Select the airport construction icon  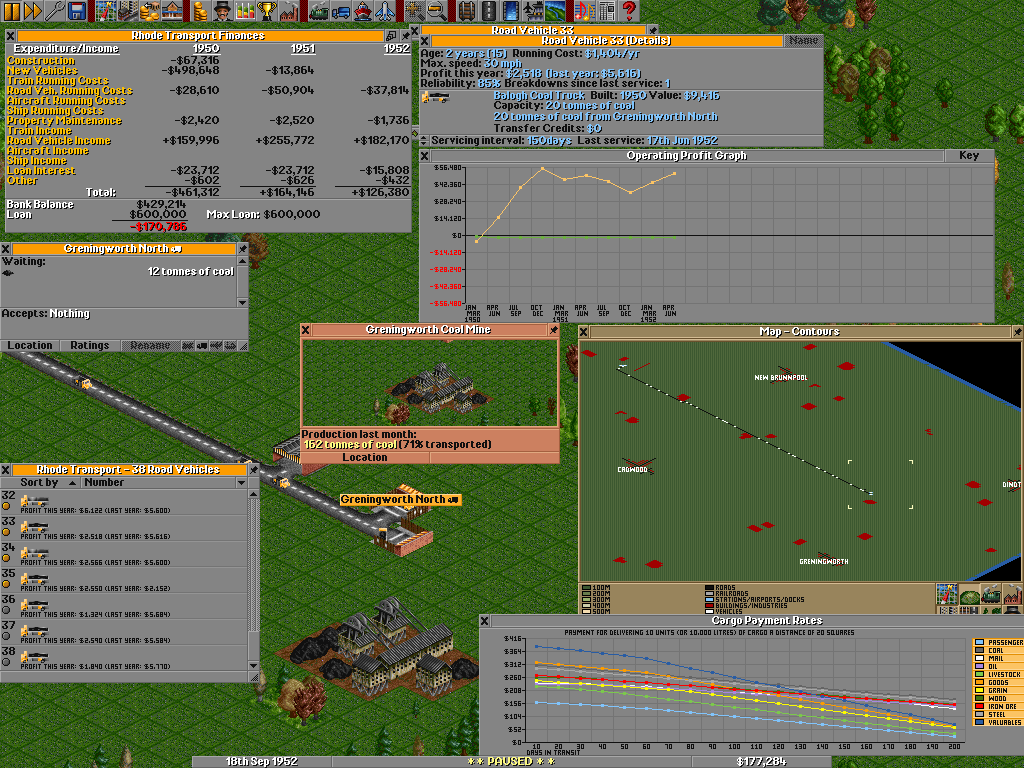pos(532,10)
